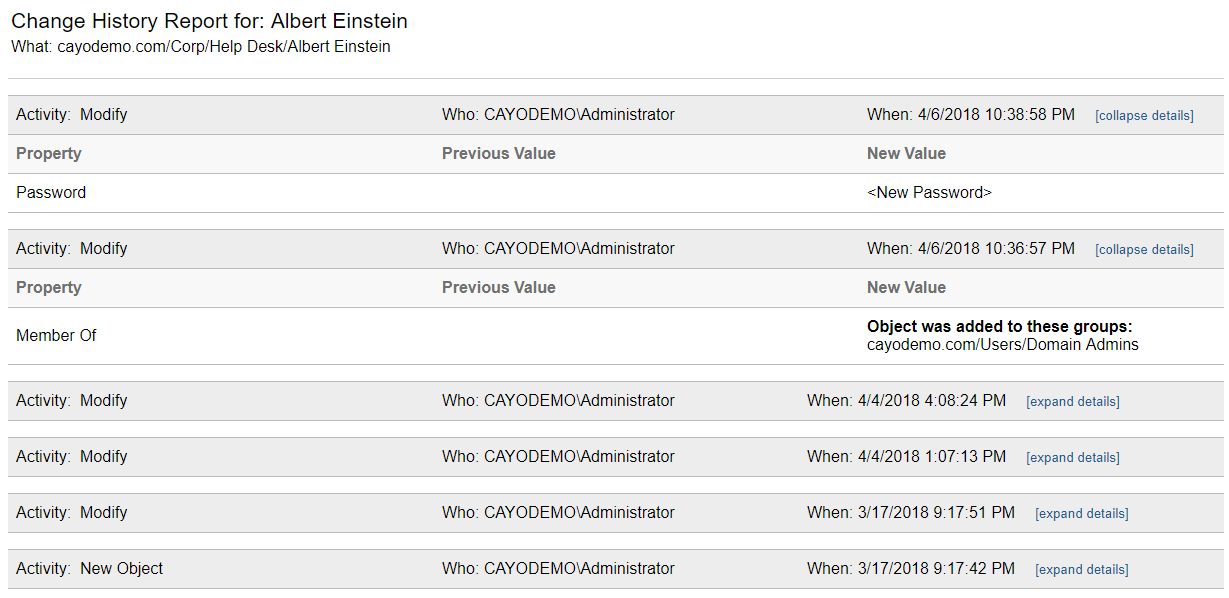Expand details for 3/17/2018 9:17:51 PM
The height and width of the screenshot is (598, 1229).
1082,513
